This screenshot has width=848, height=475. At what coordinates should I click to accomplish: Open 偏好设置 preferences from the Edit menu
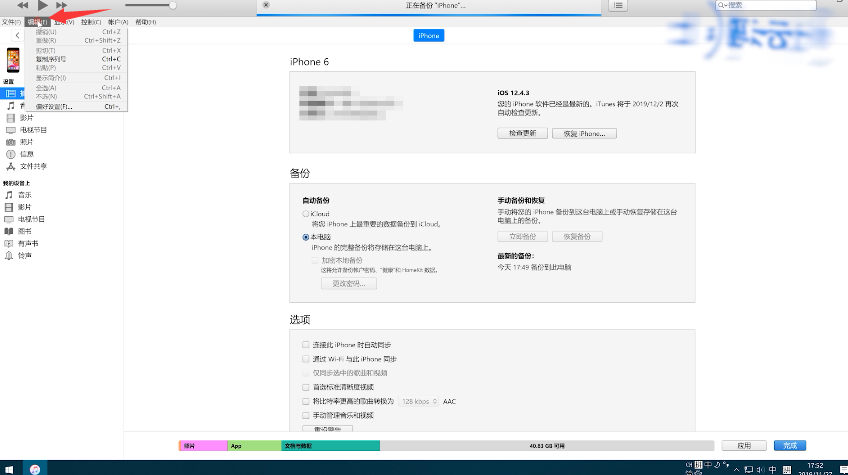76,107
